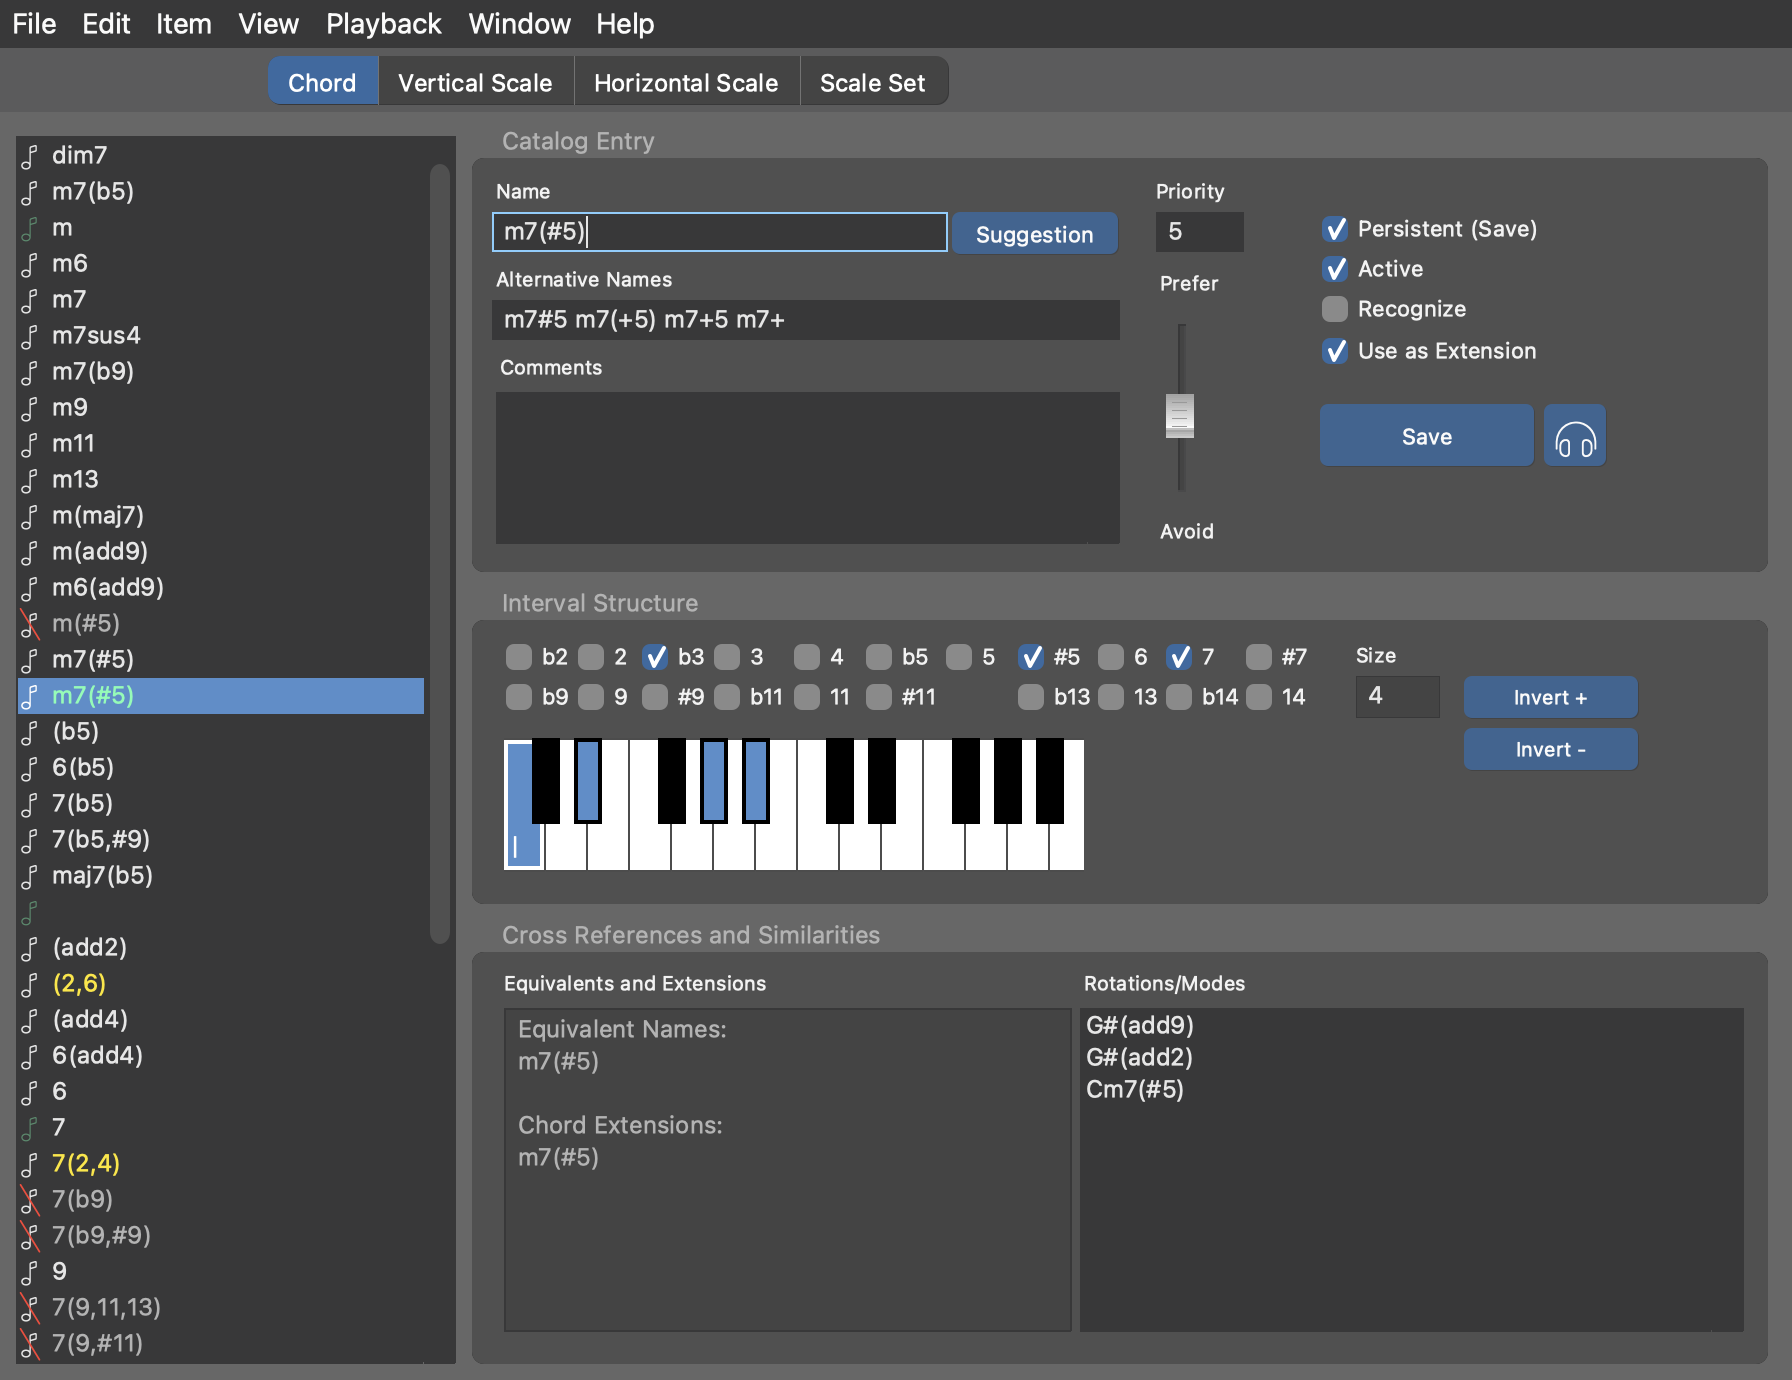Click the green note icon beside m

coord(30,228)
